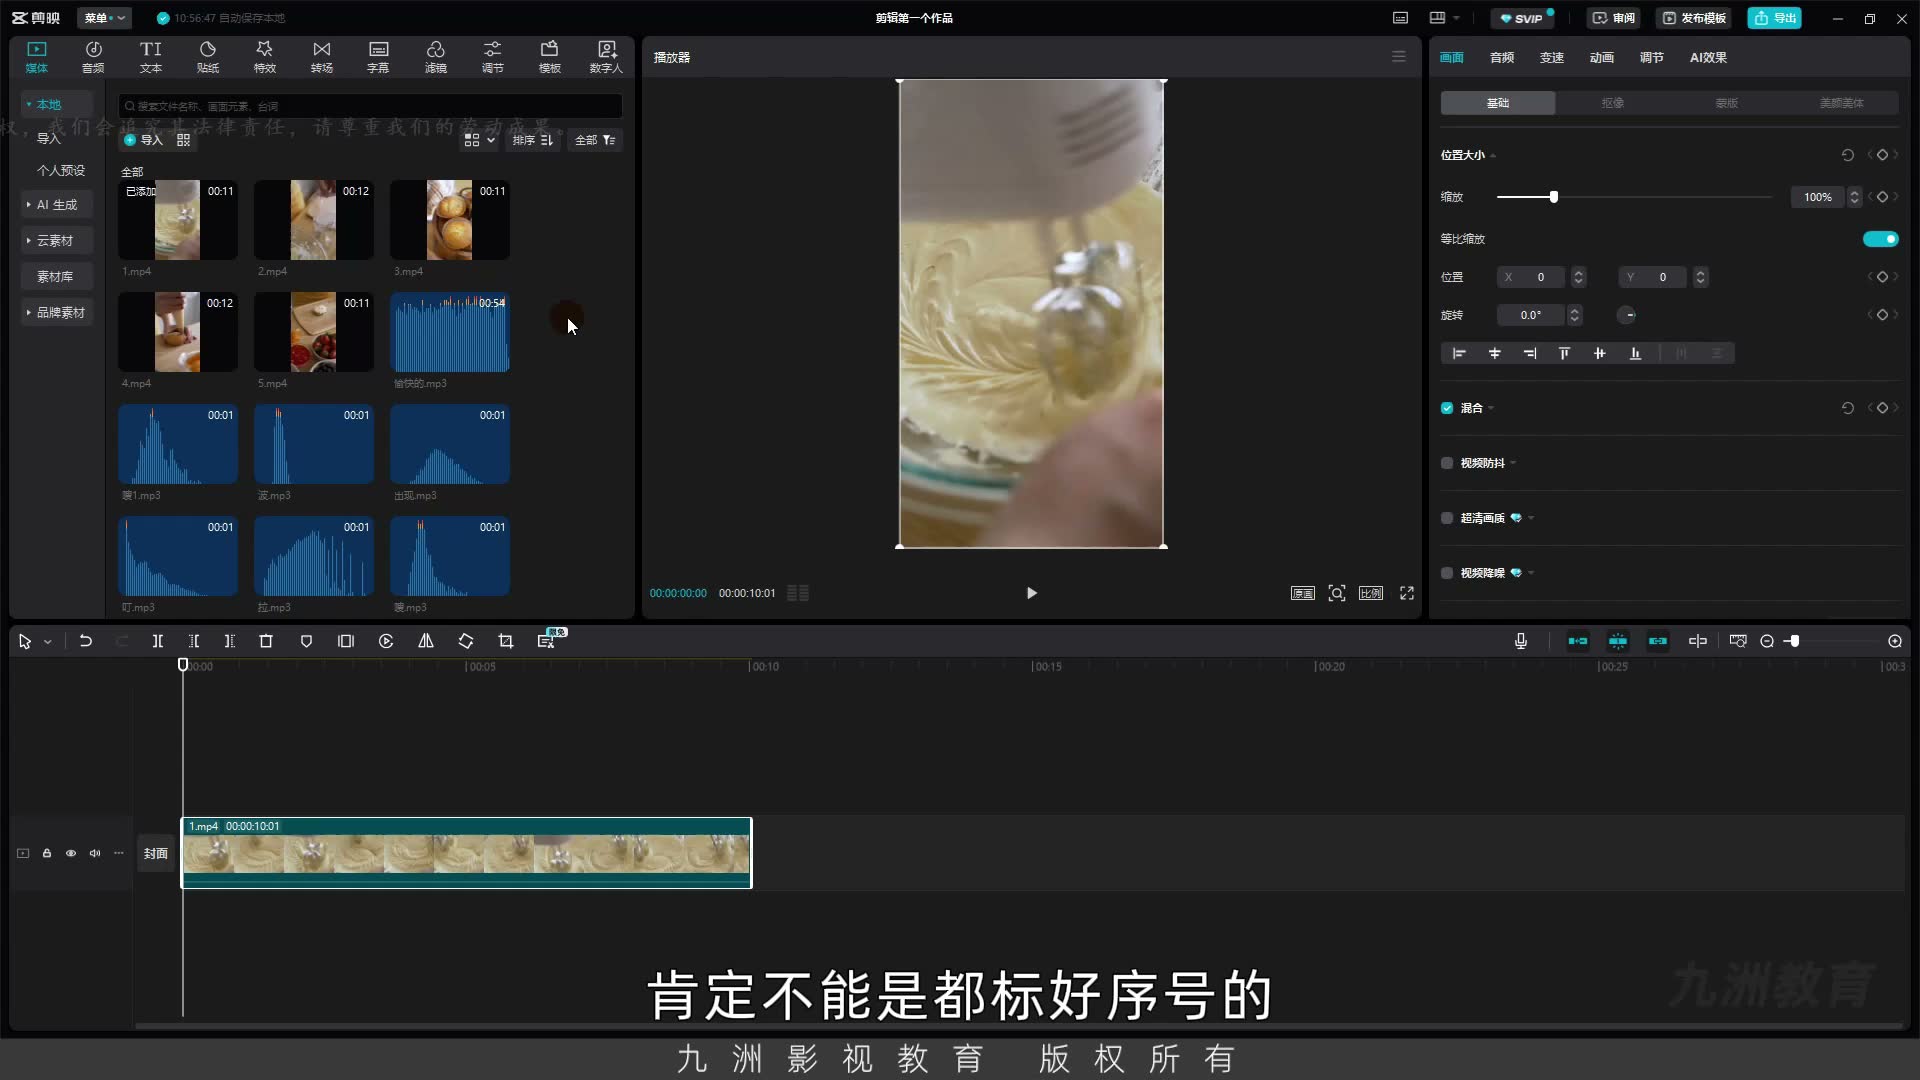Click the microphone voice-over record icon
Screen dimensions: 1920x1080
click(1521, 641)
